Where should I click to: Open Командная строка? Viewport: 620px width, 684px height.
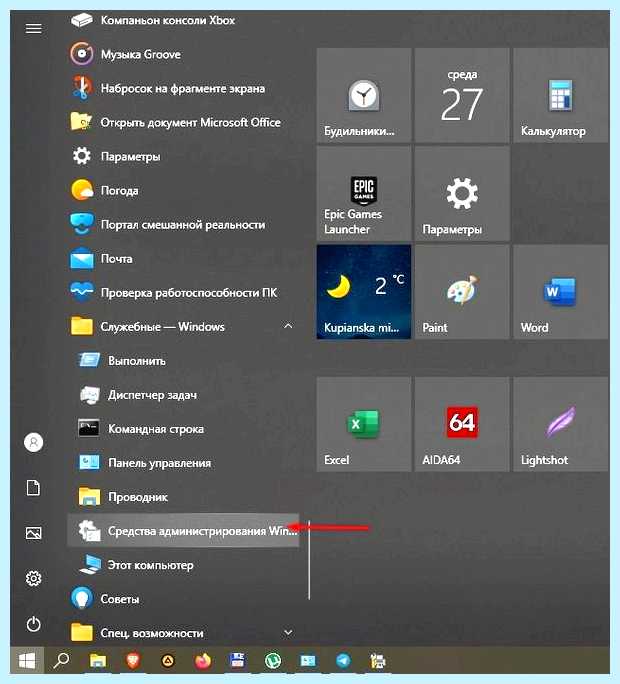pos(183,428)
